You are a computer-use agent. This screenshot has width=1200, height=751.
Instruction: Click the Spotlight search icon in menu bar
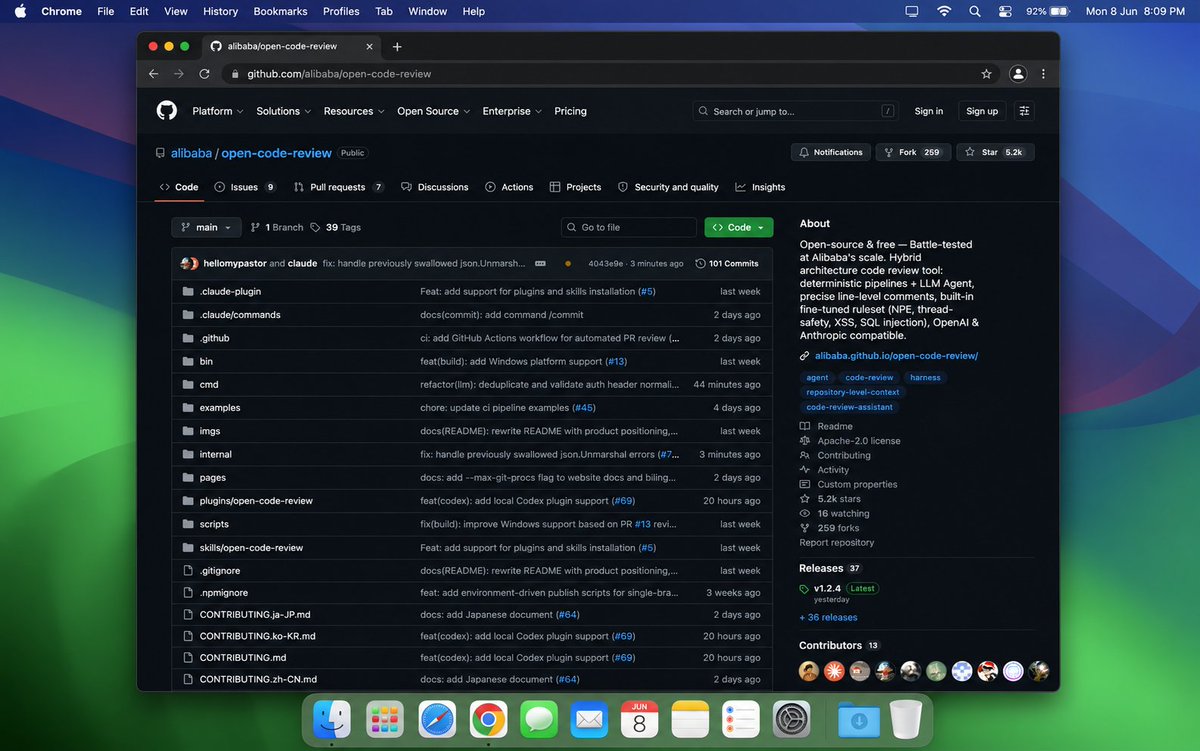975,11
